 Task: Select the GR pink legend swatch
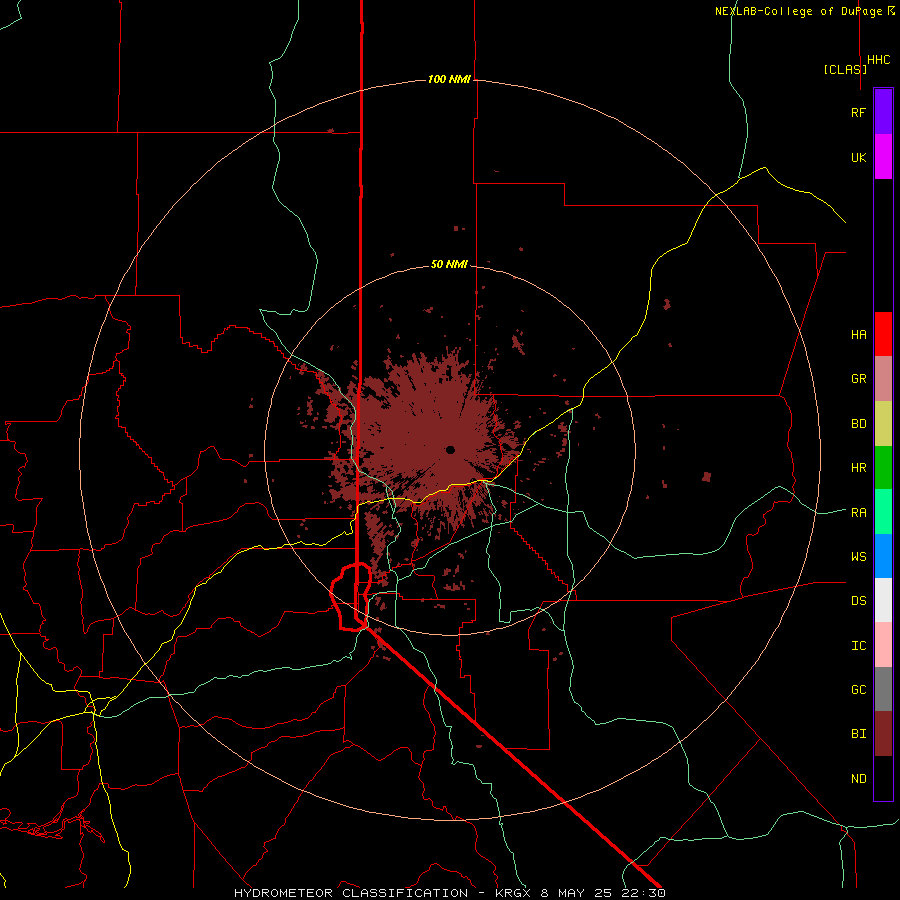[x=883, y=379]
